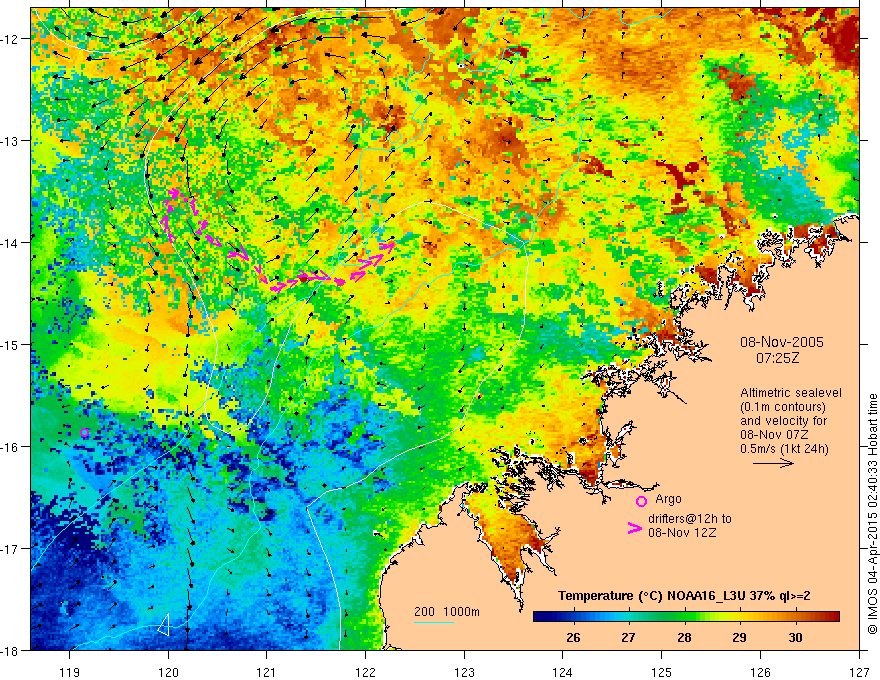
Task: Click the '122' longitude axis label
Action: coord(365,672)
